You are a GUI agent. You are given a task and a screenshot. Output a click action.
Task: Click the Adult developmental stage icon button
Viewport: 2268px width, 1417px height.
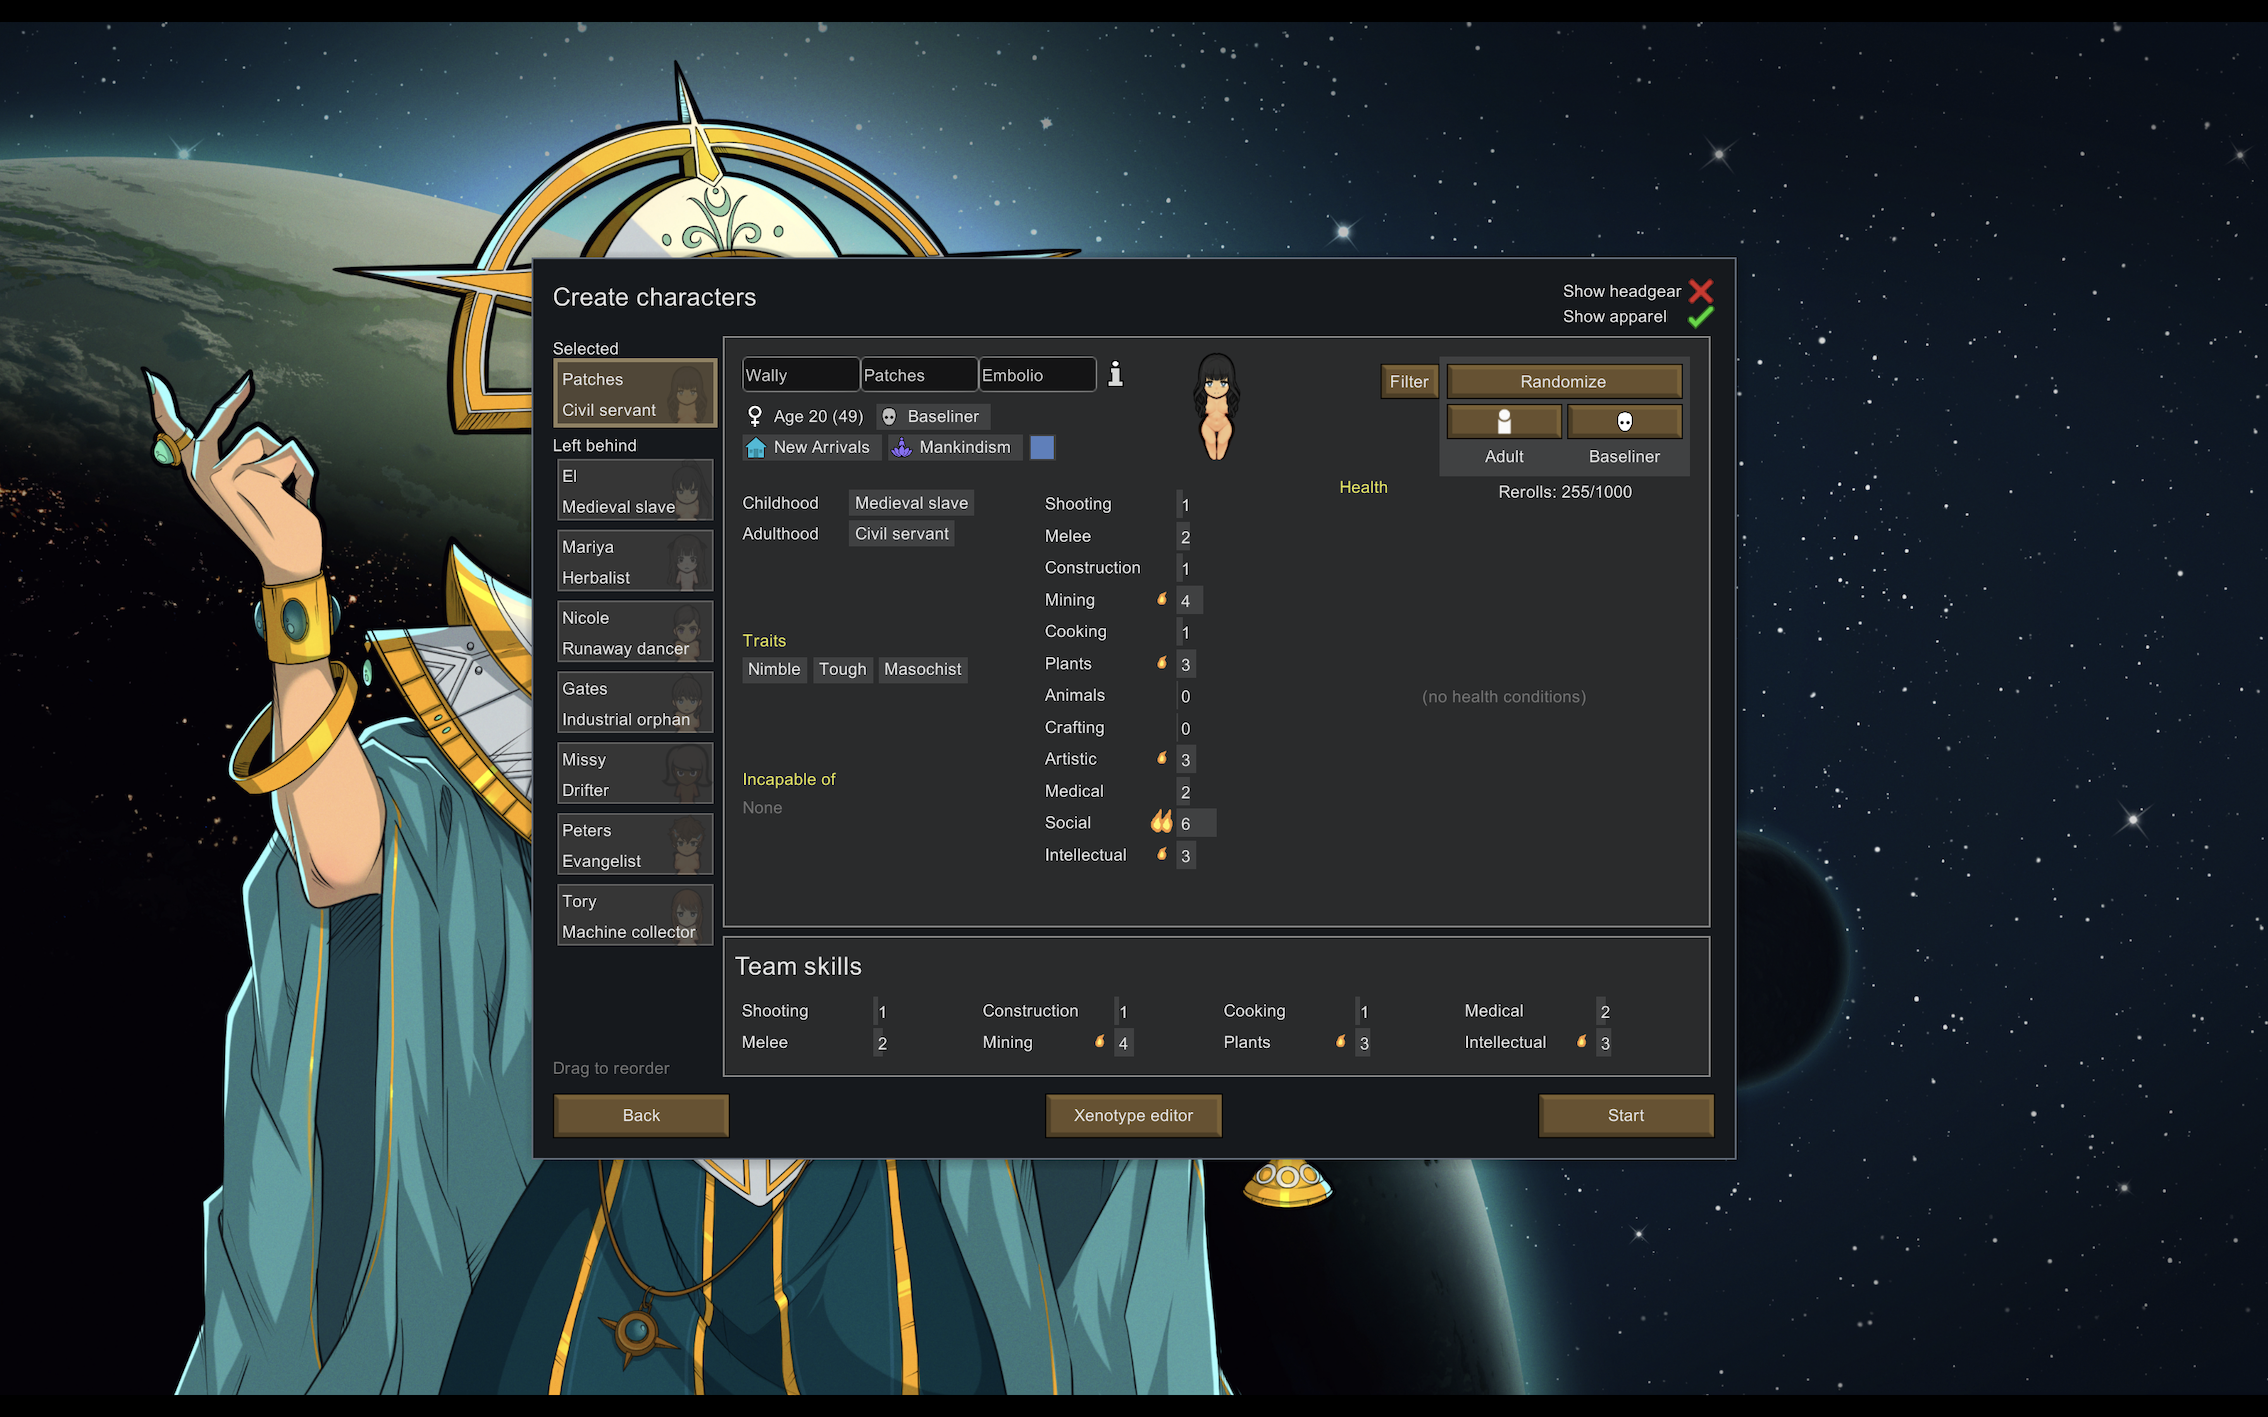[x=1503, y=422]
